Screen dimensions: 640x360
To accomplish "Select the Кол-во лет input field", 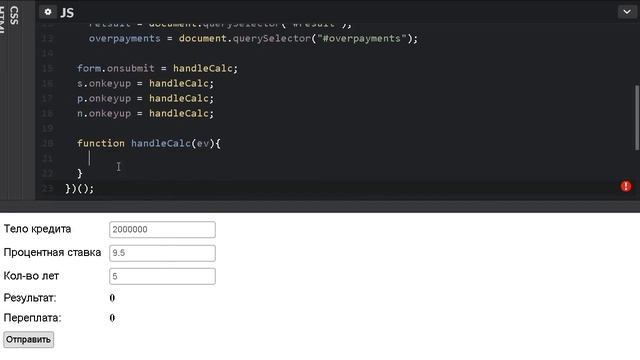I will 162,276.
